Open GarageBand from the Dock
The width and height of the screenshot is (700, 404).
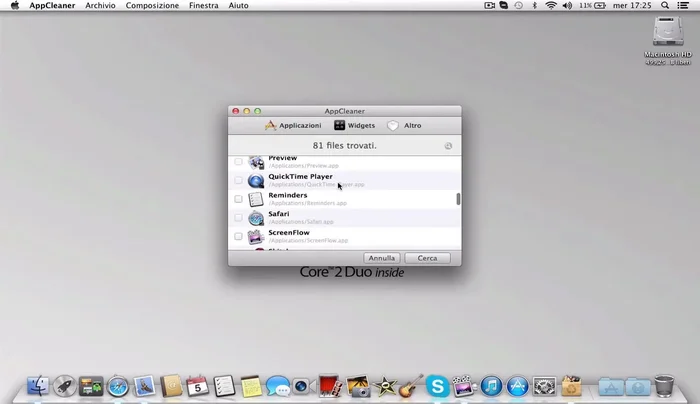coord(411,386)
